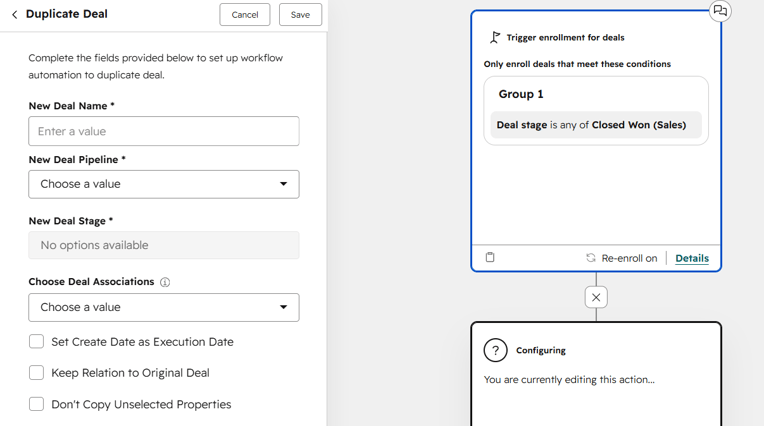The width and height of the screenshot is (764, 426).
Task: Open the Choose Deal Associations dropdown
Action: click(164, 308)
